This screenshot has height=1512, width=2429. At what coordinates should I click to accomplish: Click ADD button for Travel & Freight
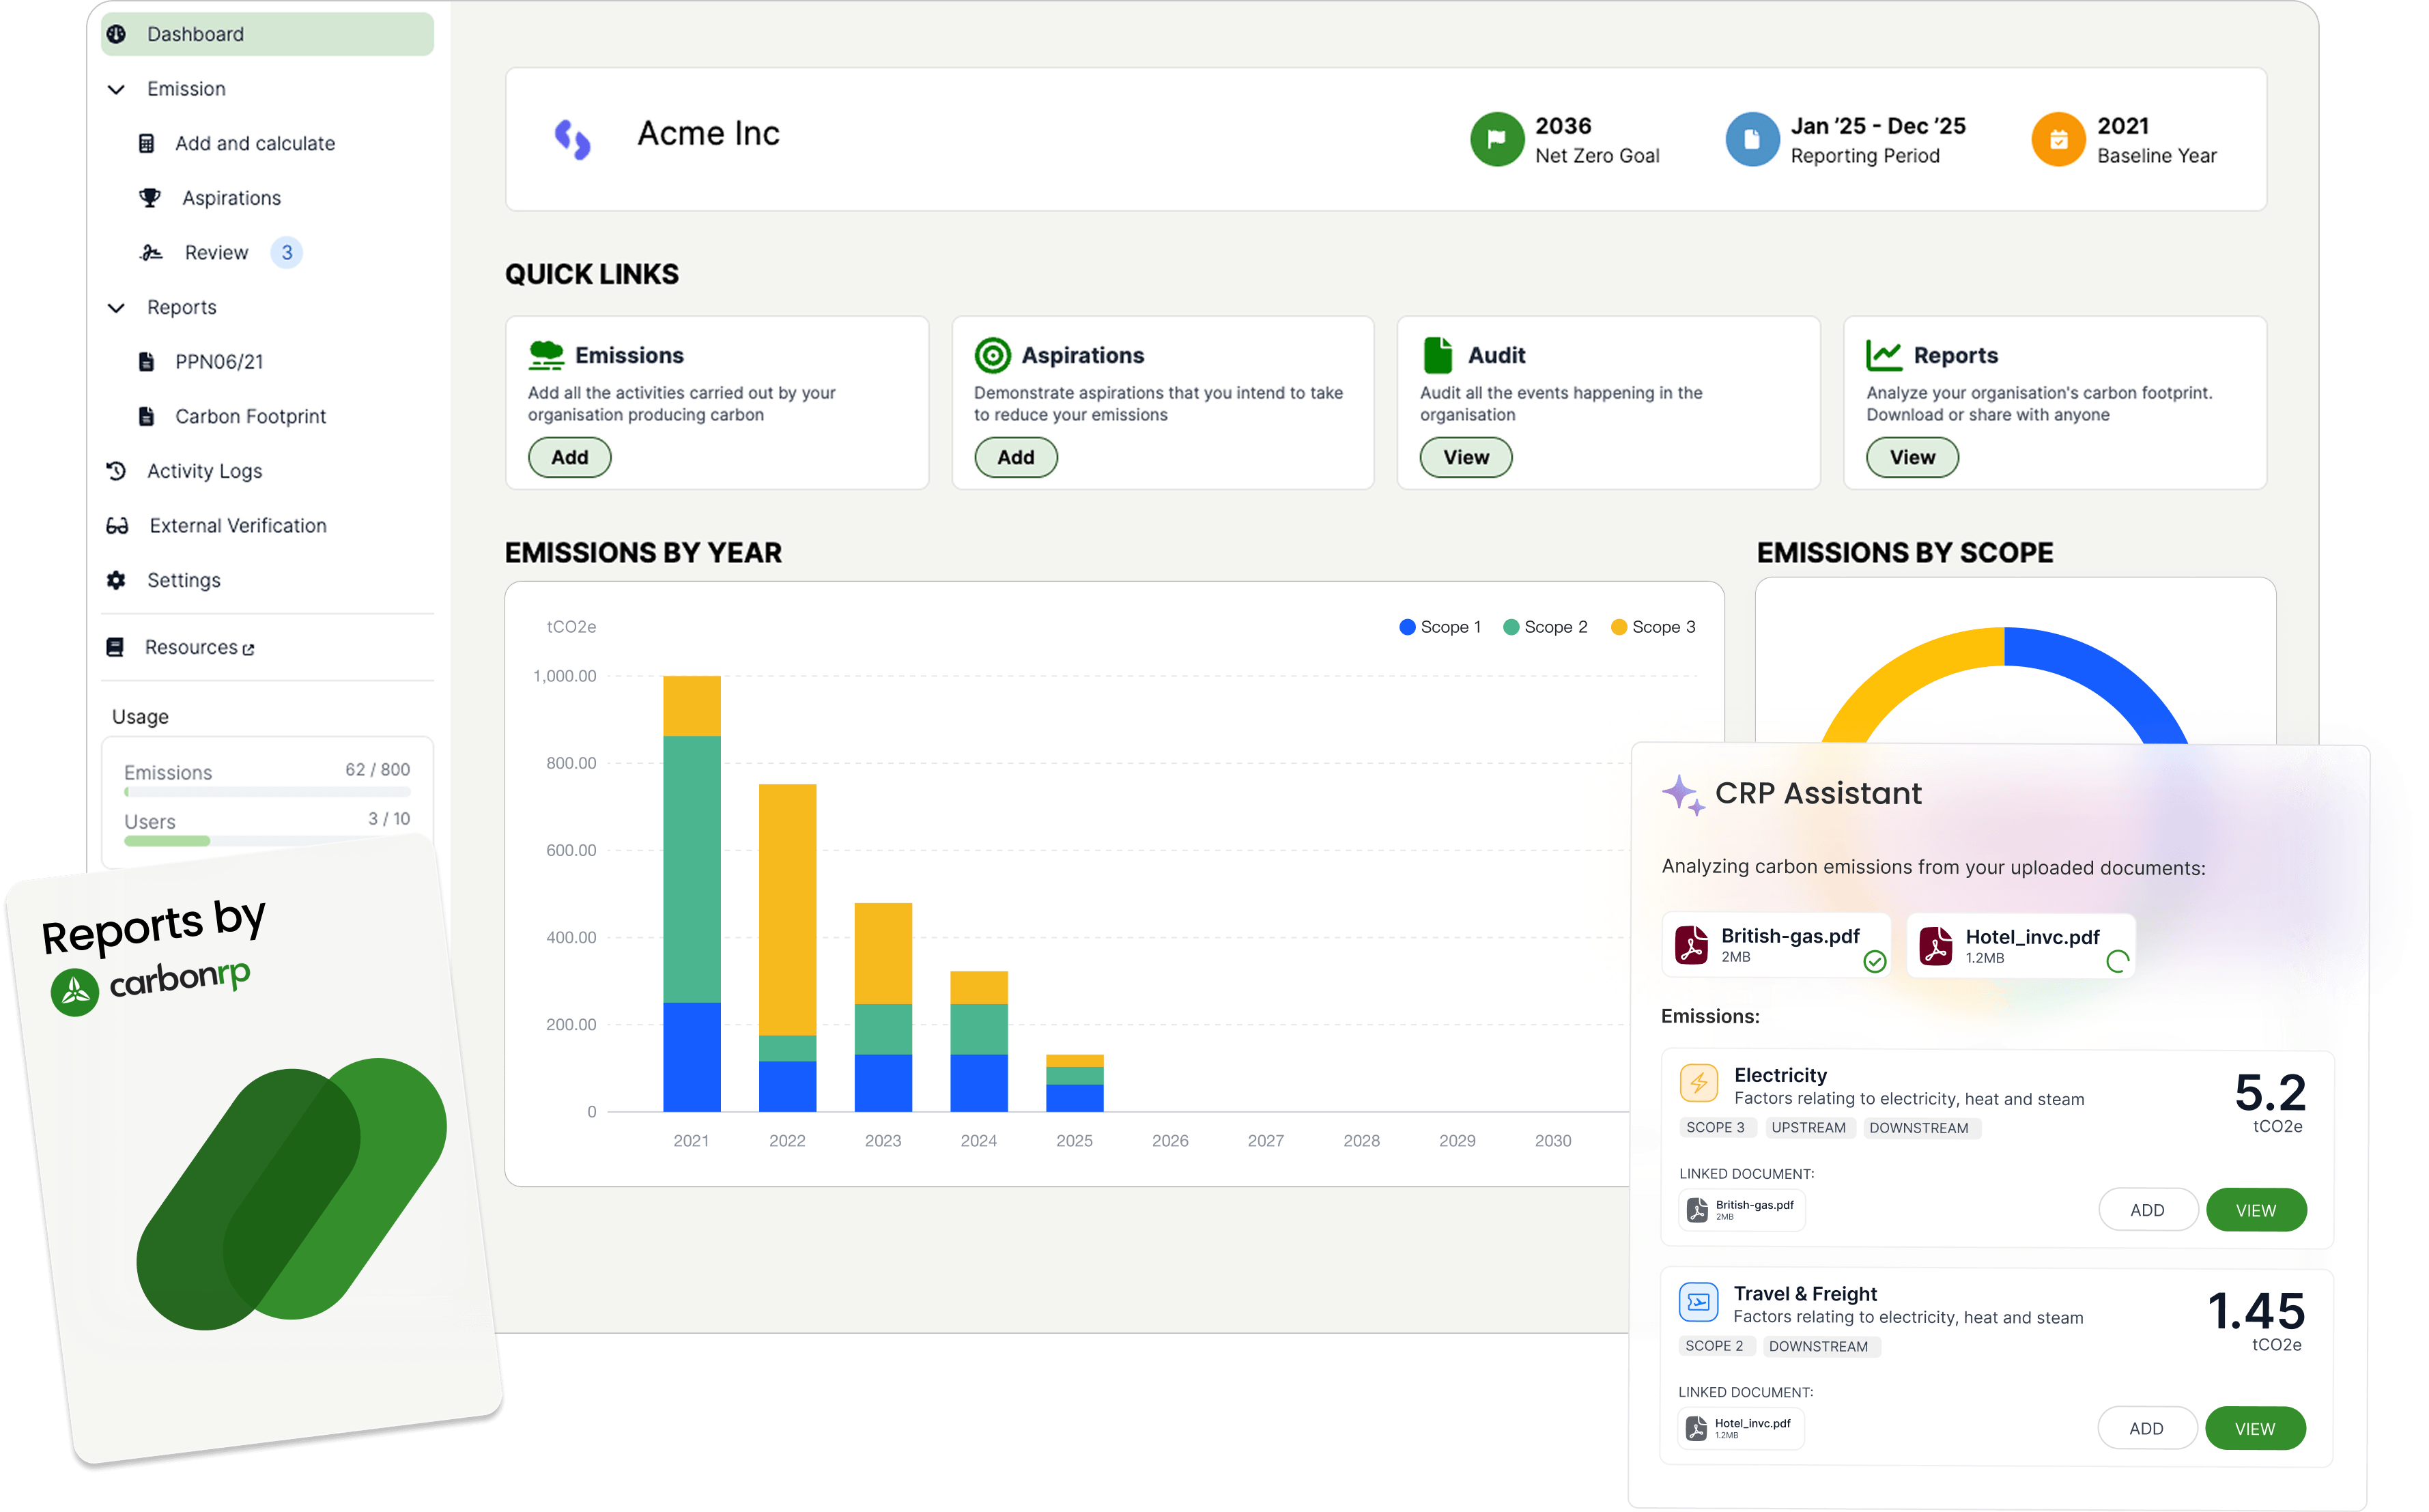pos(2146,1428)
